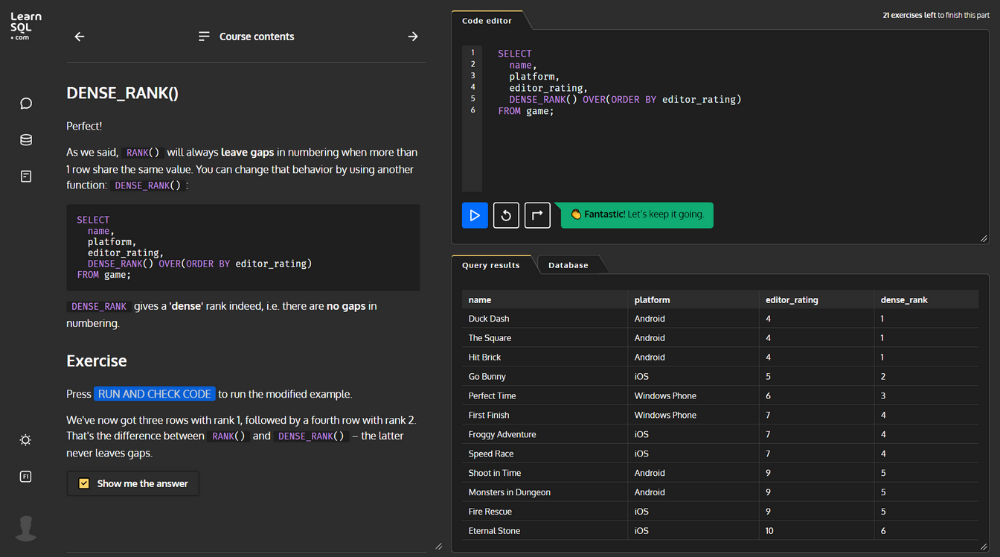
Task: Switch to the Query results tab
Action: click(x=490, y=265)
